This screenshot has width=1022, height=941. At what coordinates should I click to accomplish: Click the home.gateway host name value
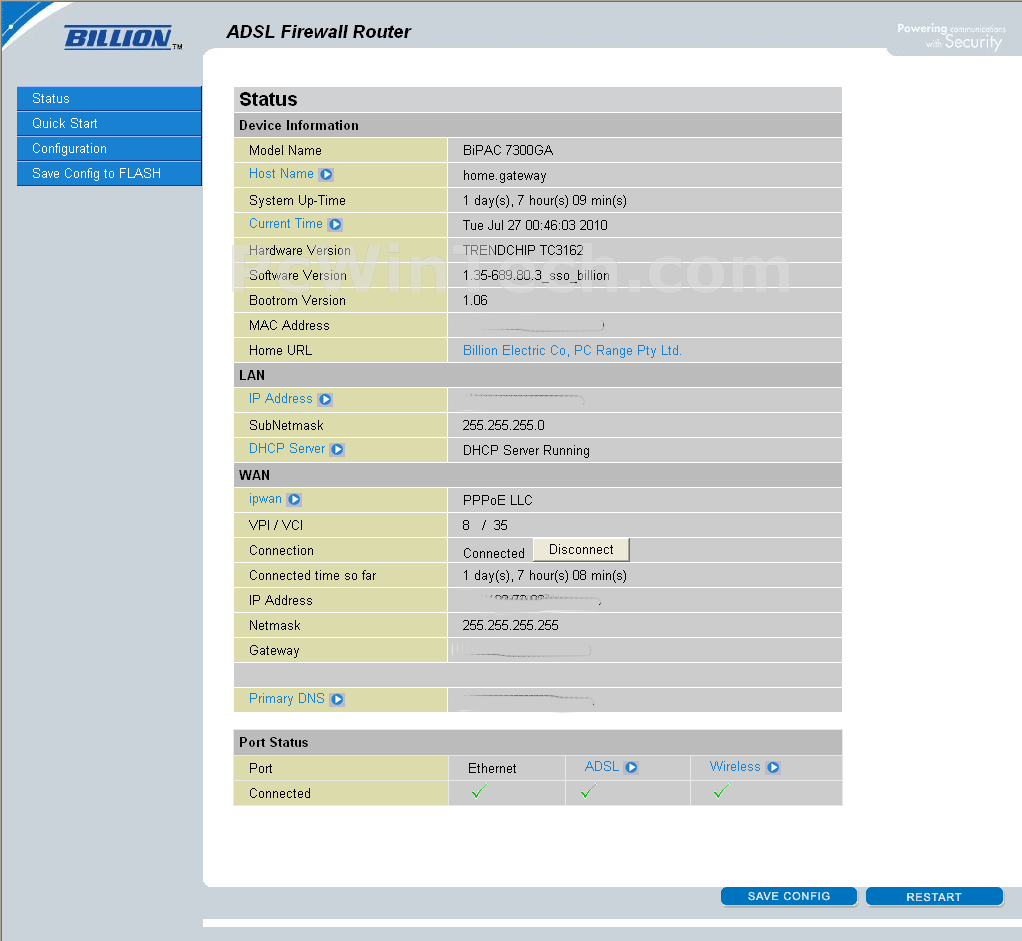pyautogui.click(x=504, y=176)
